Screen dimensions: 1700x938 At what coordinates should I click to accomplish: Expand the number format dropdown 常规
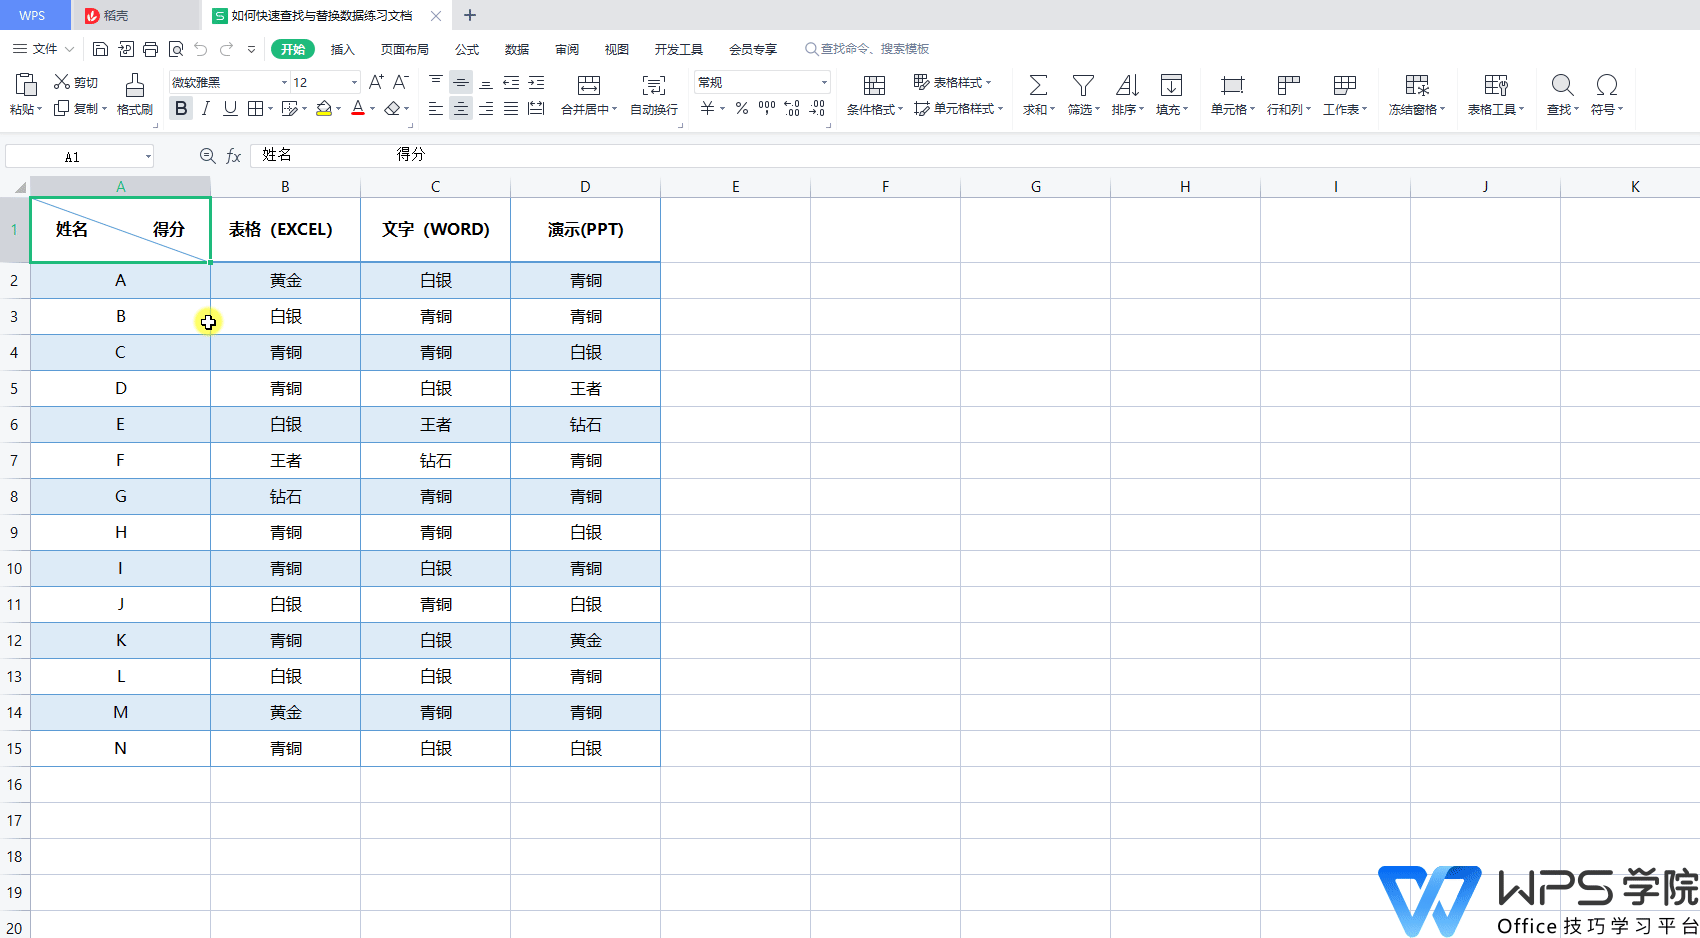[824, 83]
